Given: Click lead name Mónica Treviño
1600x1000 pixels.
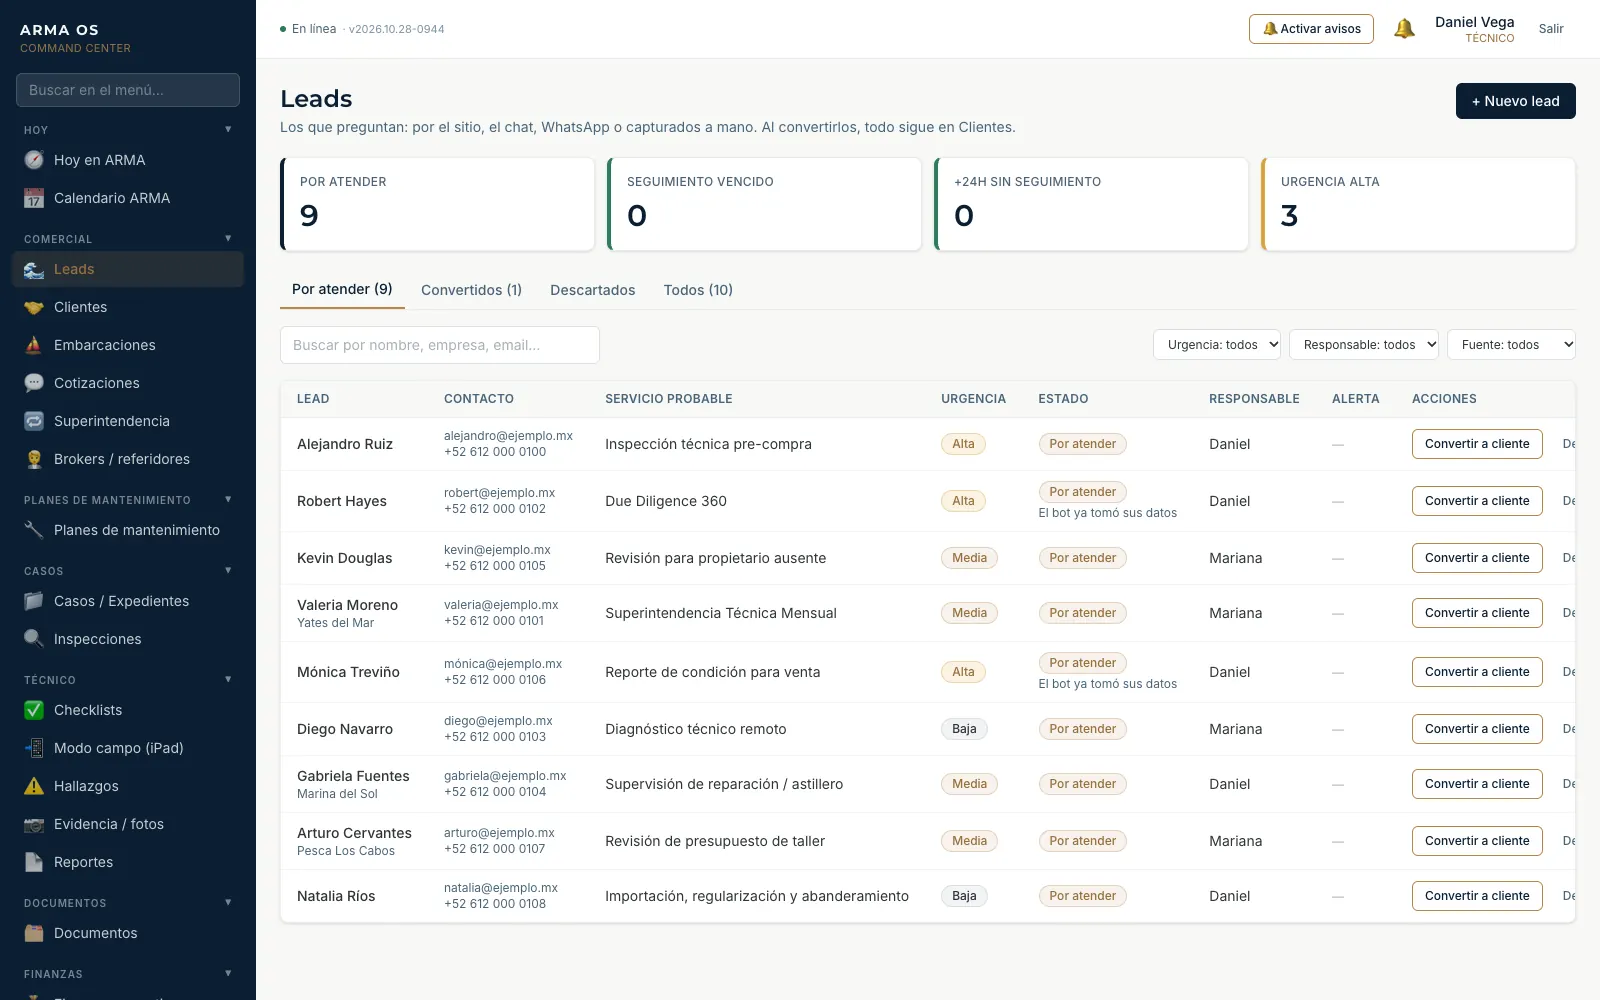Looking at the screenshot, I should point(348,672).
